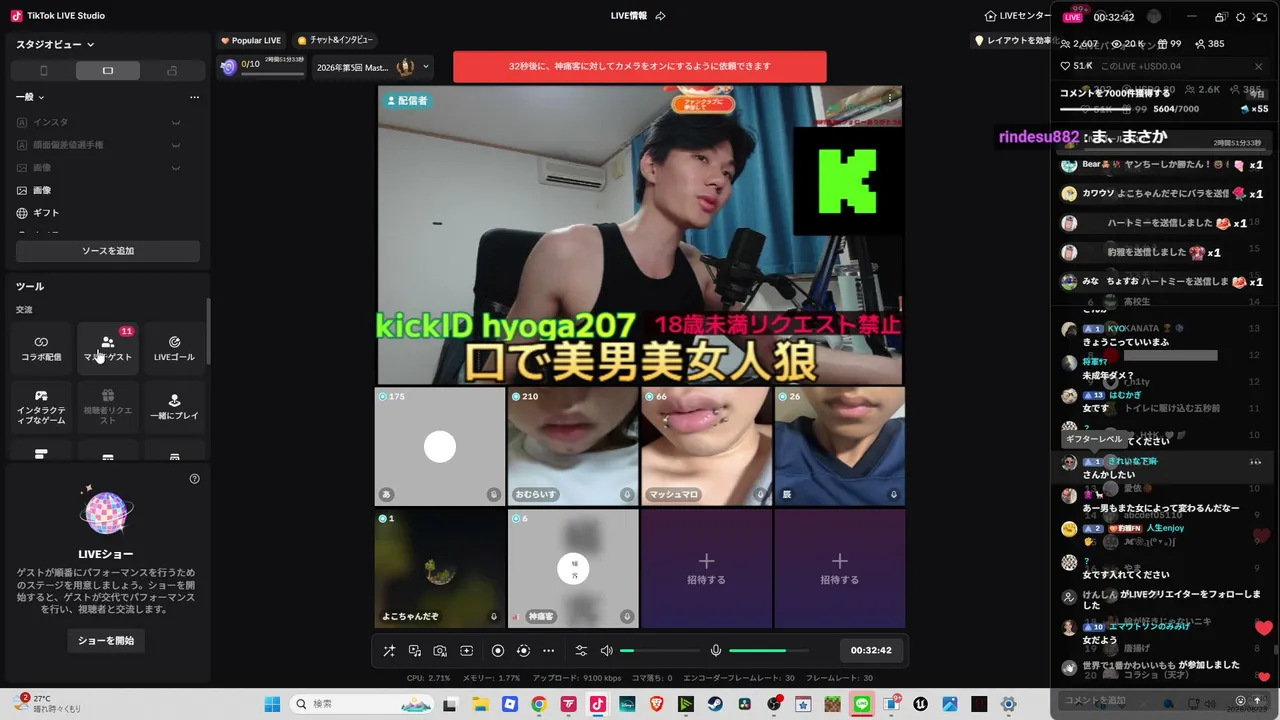Screen dimensions: 1280x720
Task: Select the ギフト source row
Action: click(x=106, y=213)
